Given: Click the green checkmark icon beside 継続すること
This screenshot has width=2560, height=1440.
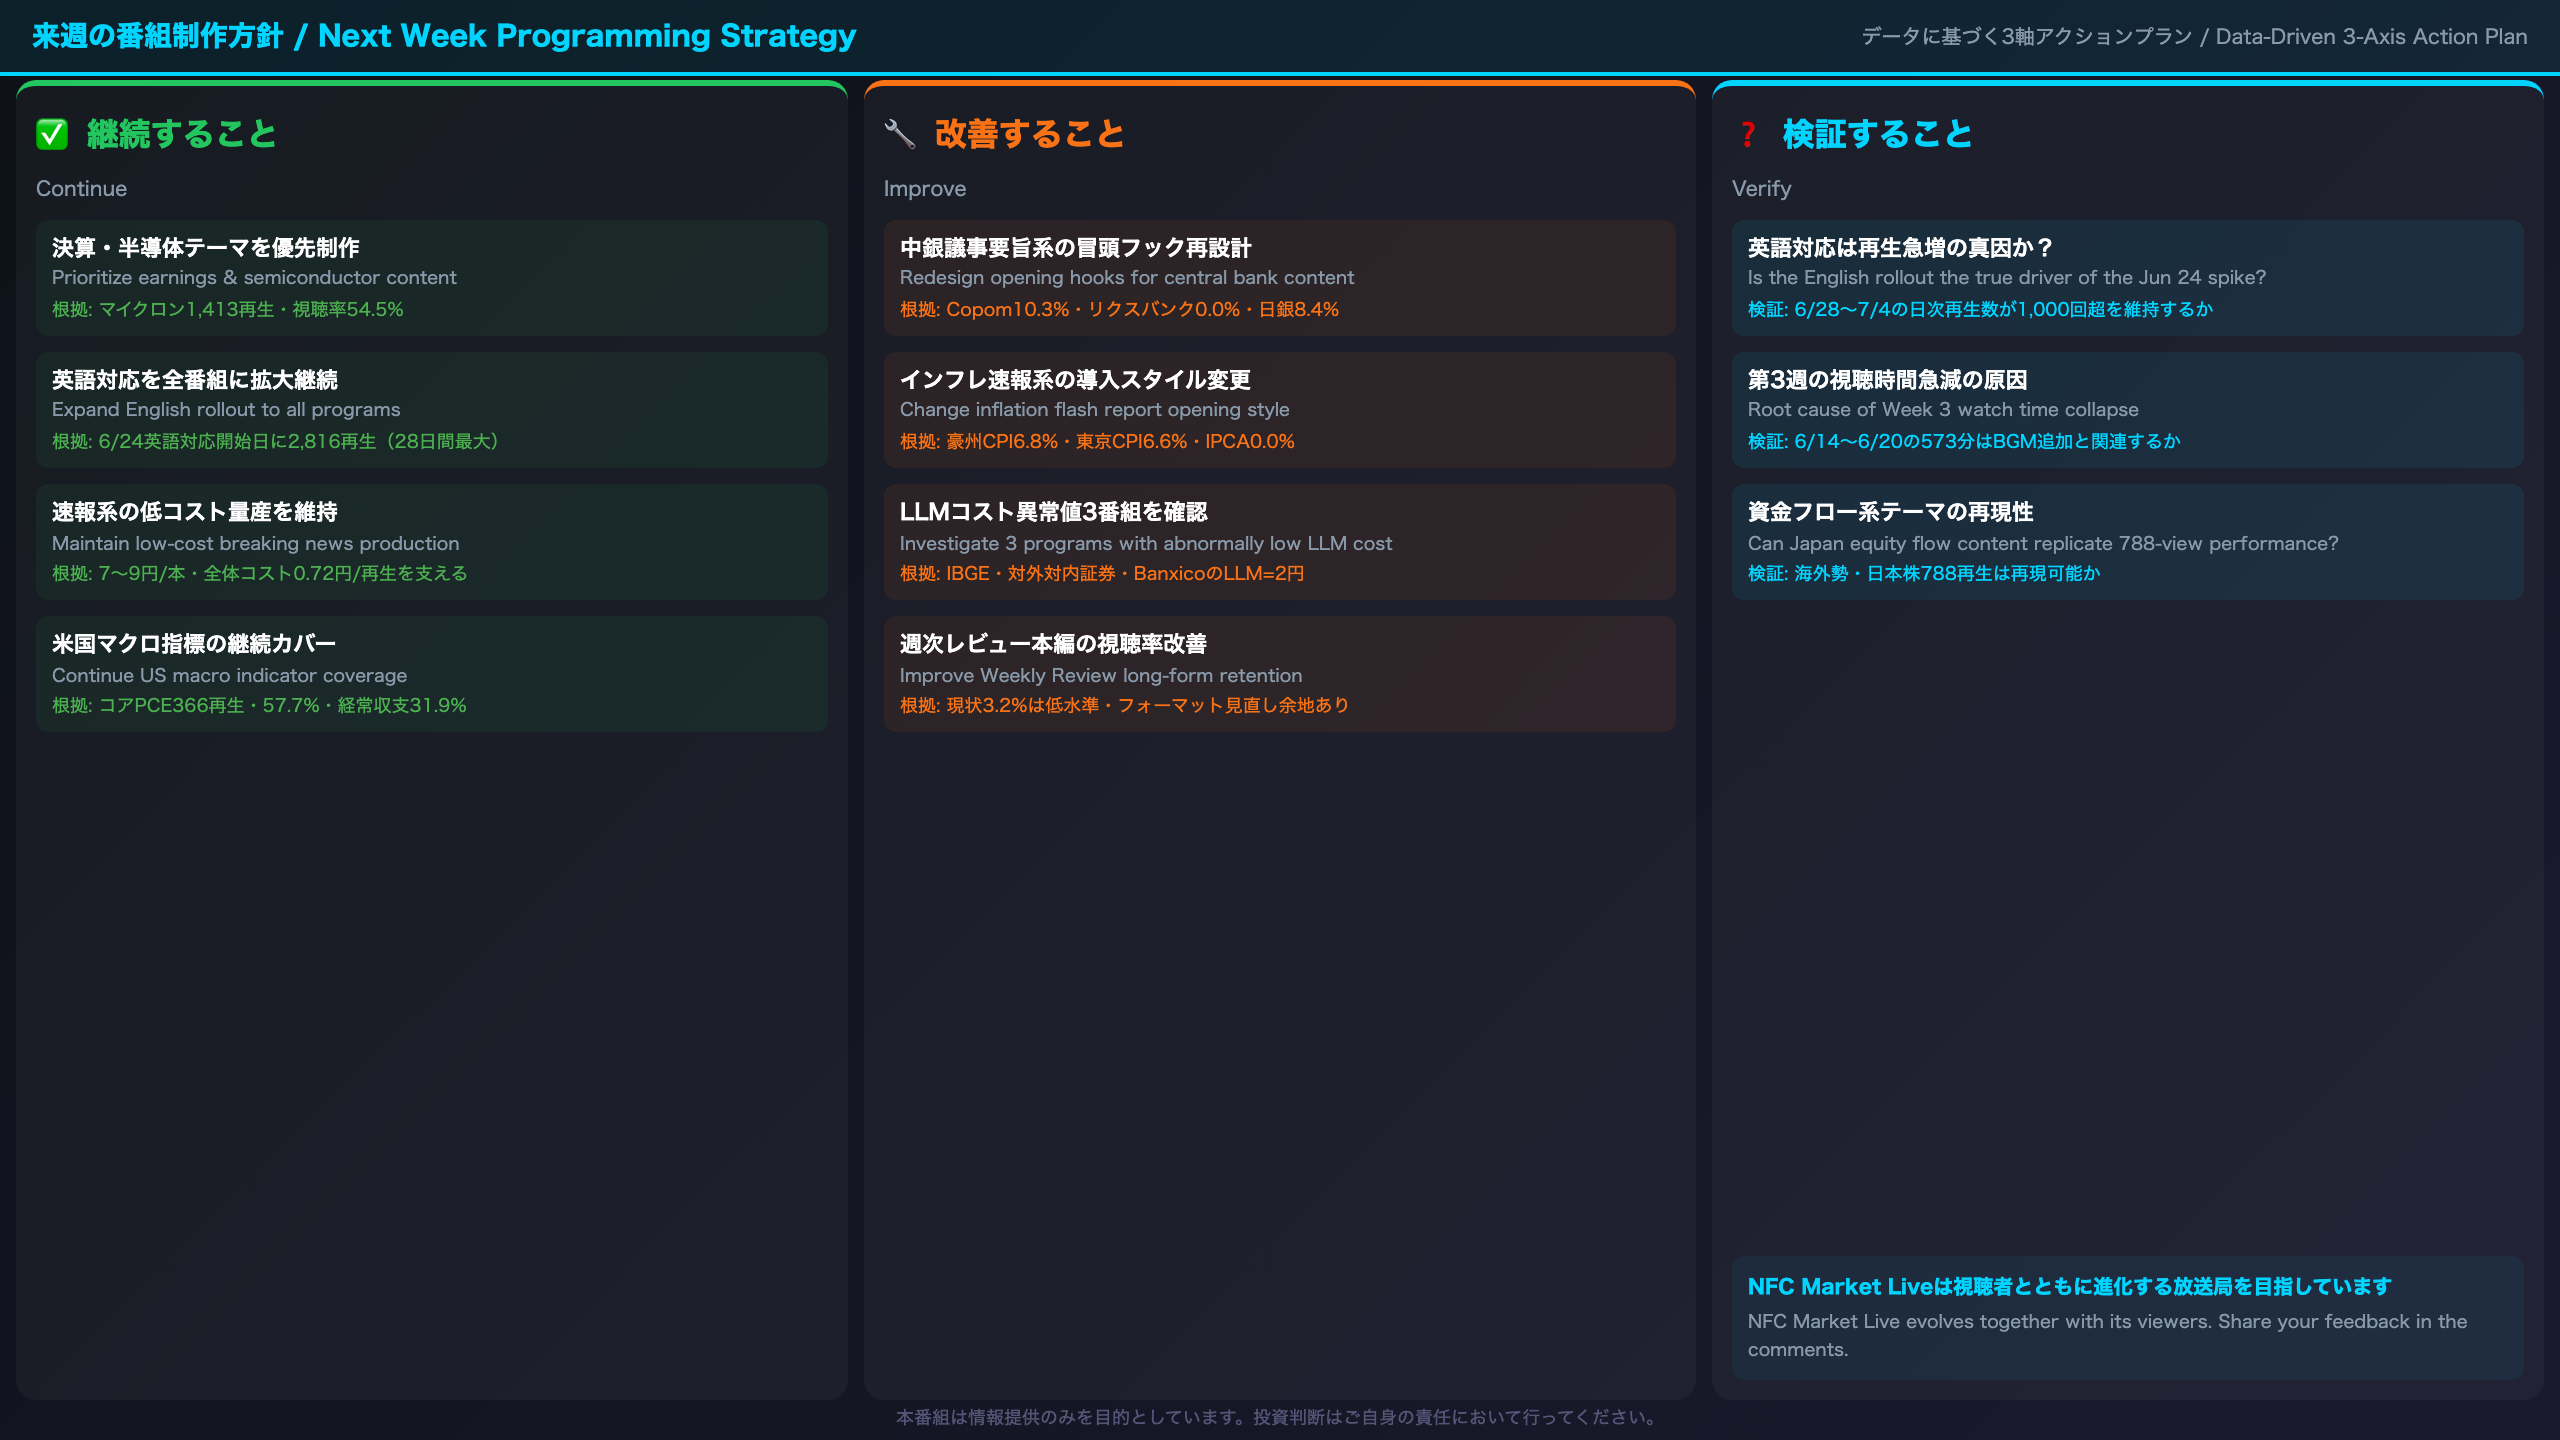Looking at the screenshot, I should [x=52, y=134].
